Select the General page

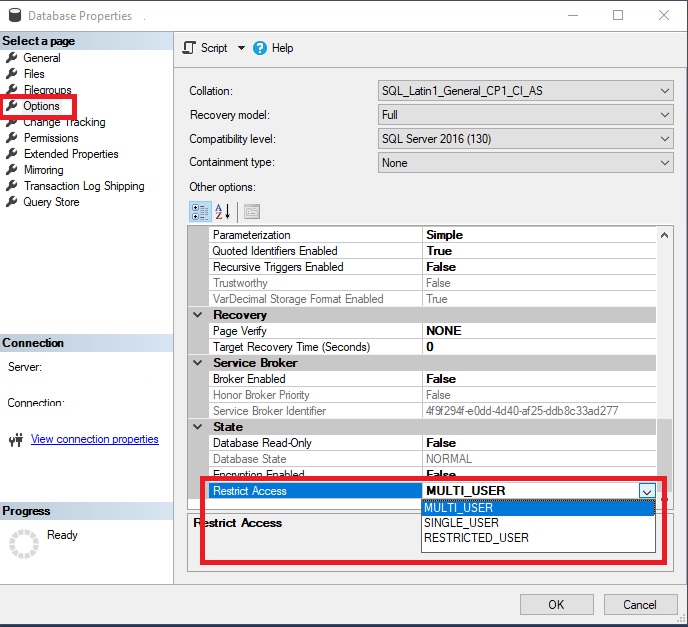pyautogui.click(x=42, y=58)
